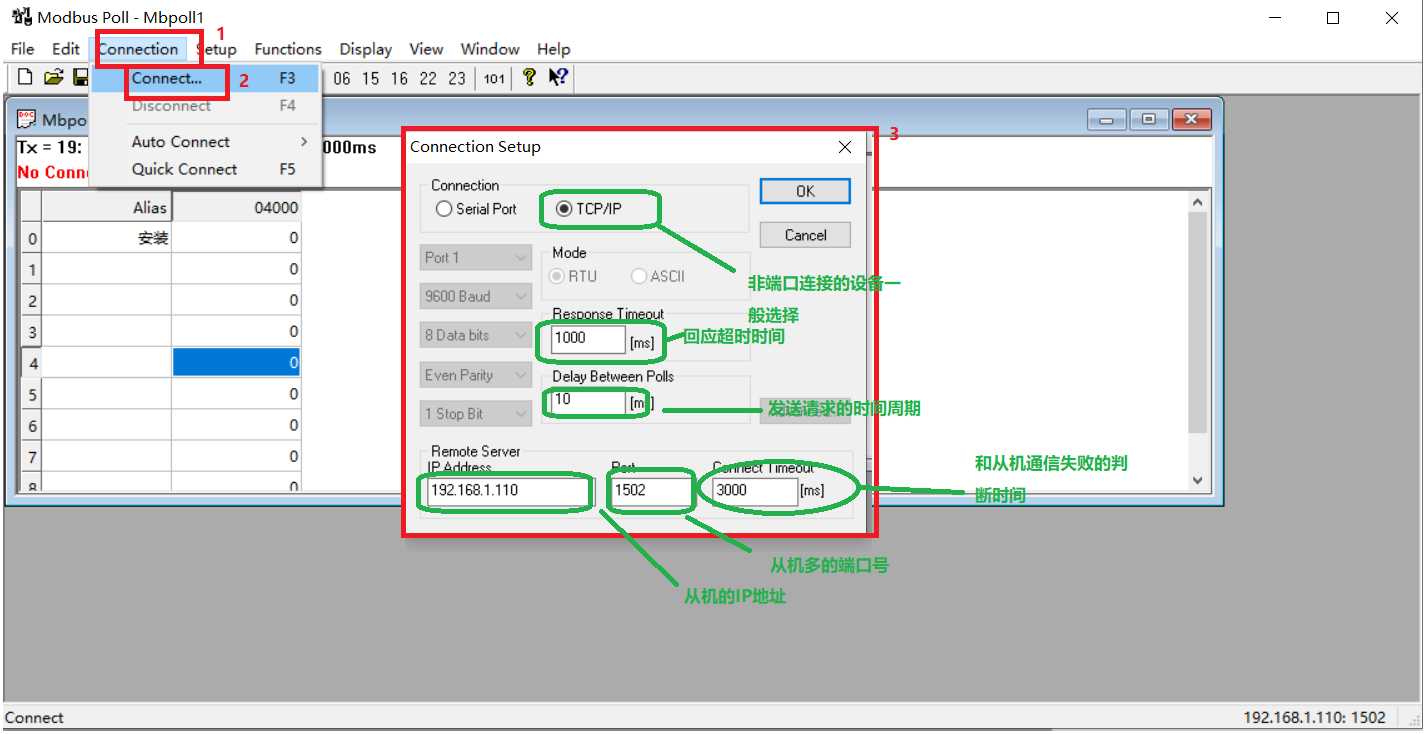Click the Save toolbar icon

point(82,77)
